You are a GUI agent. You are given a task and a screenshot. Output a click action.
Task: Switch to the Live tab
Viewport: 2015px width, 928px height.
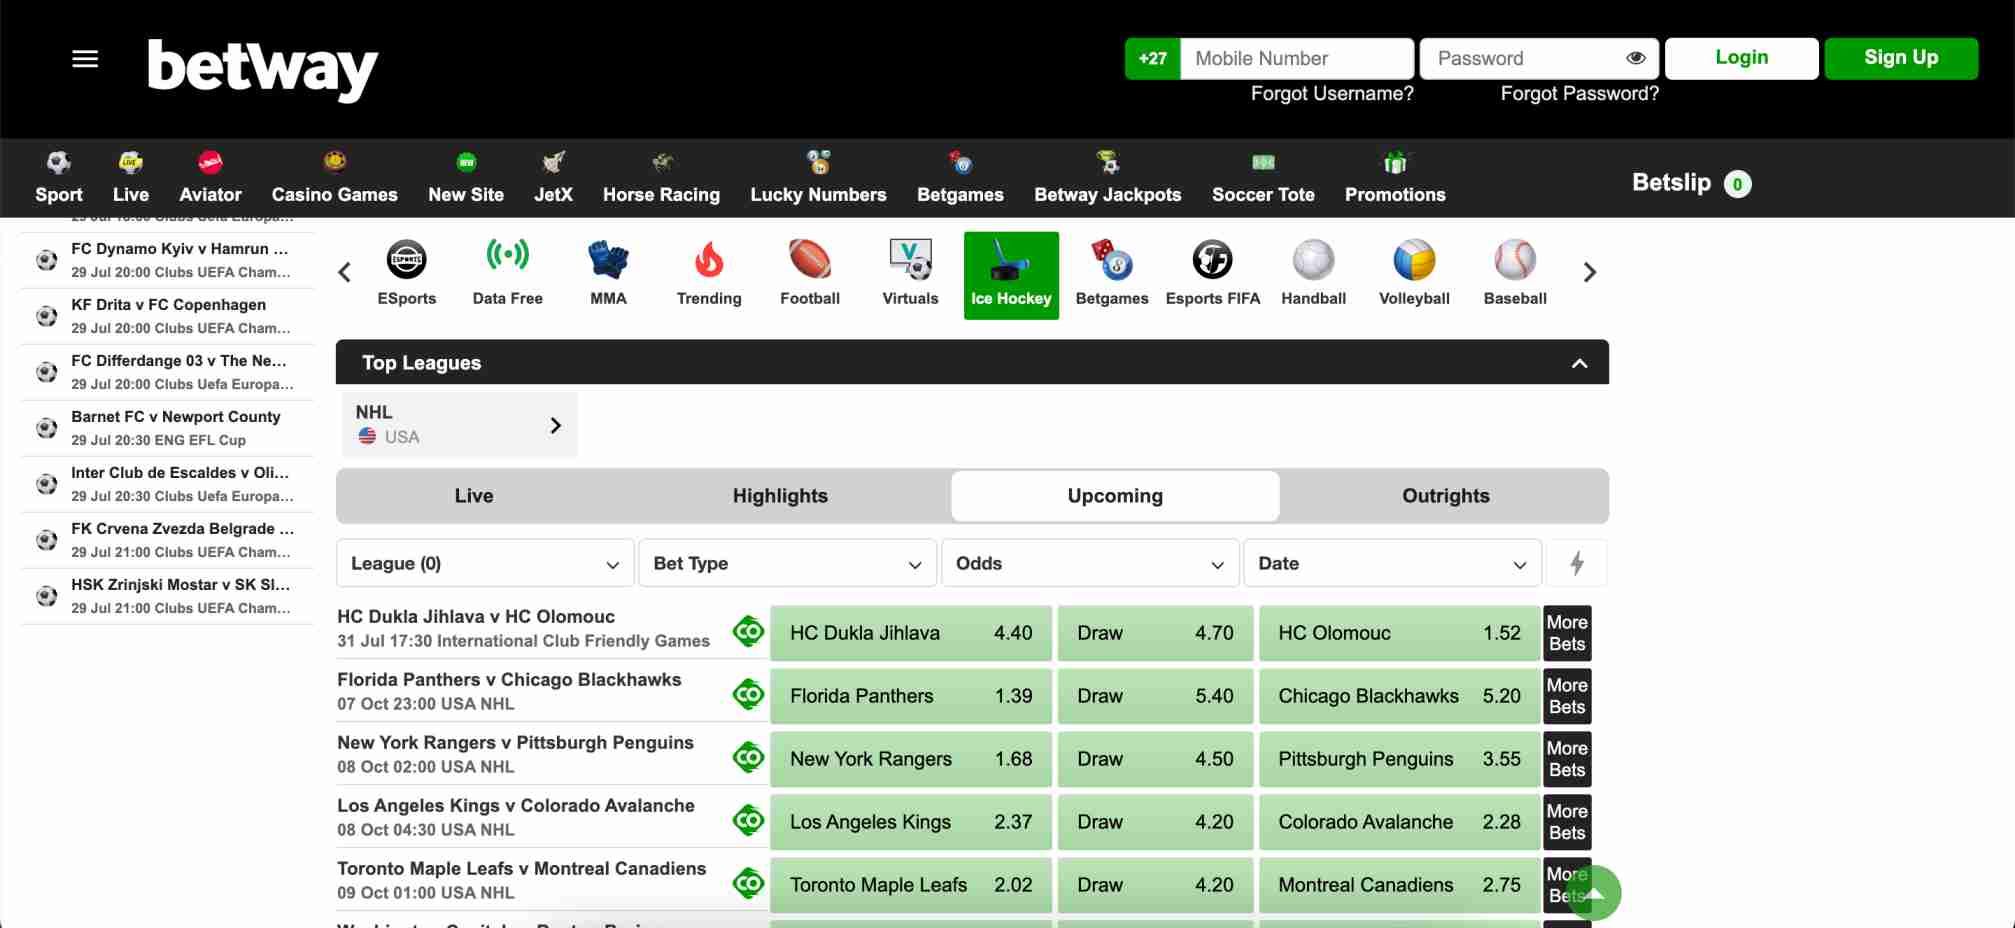pos(474,496)
